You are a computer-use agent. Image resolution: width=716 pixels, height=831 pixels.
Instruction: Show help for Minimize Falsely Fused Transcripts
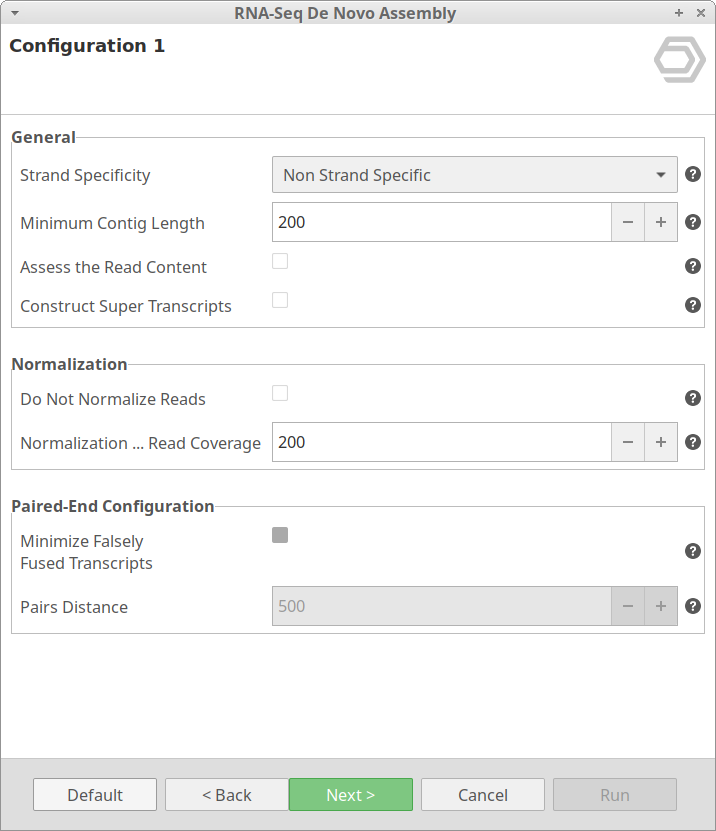point(693,551)
